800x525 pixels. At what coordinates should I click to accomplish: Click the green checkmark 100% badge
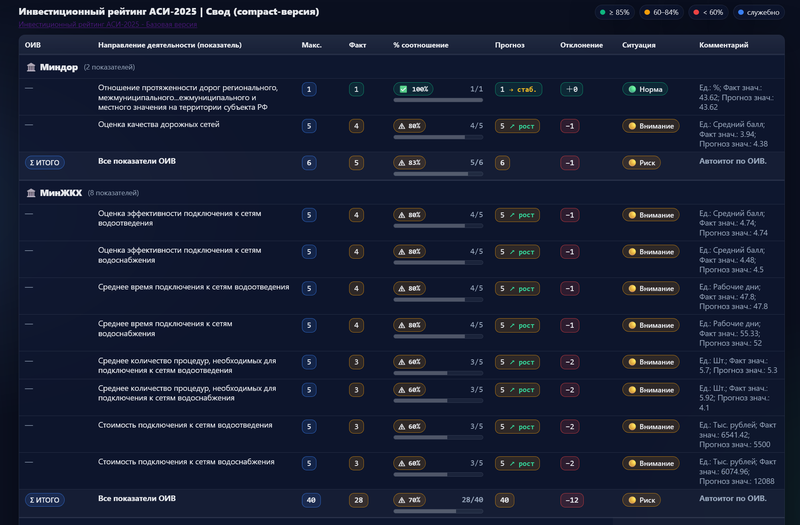coord(413,89)
